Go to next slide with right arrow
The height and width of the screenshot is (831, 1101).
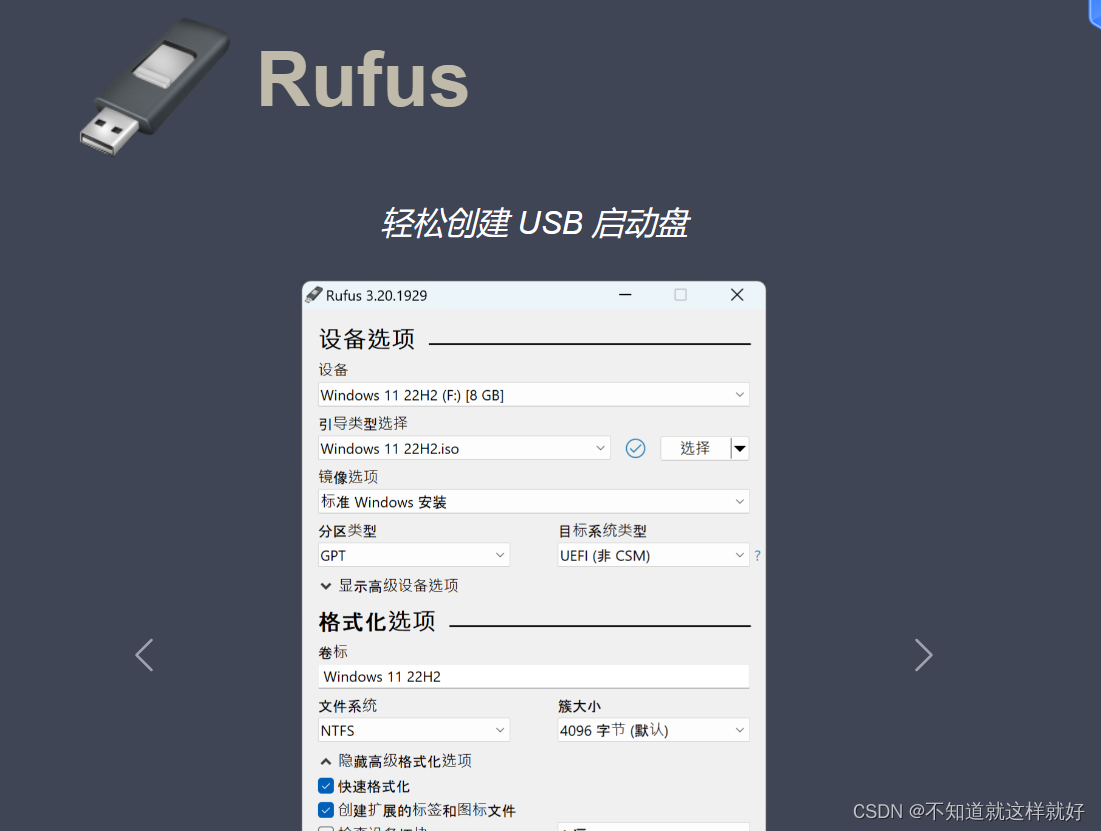[923, 655]
